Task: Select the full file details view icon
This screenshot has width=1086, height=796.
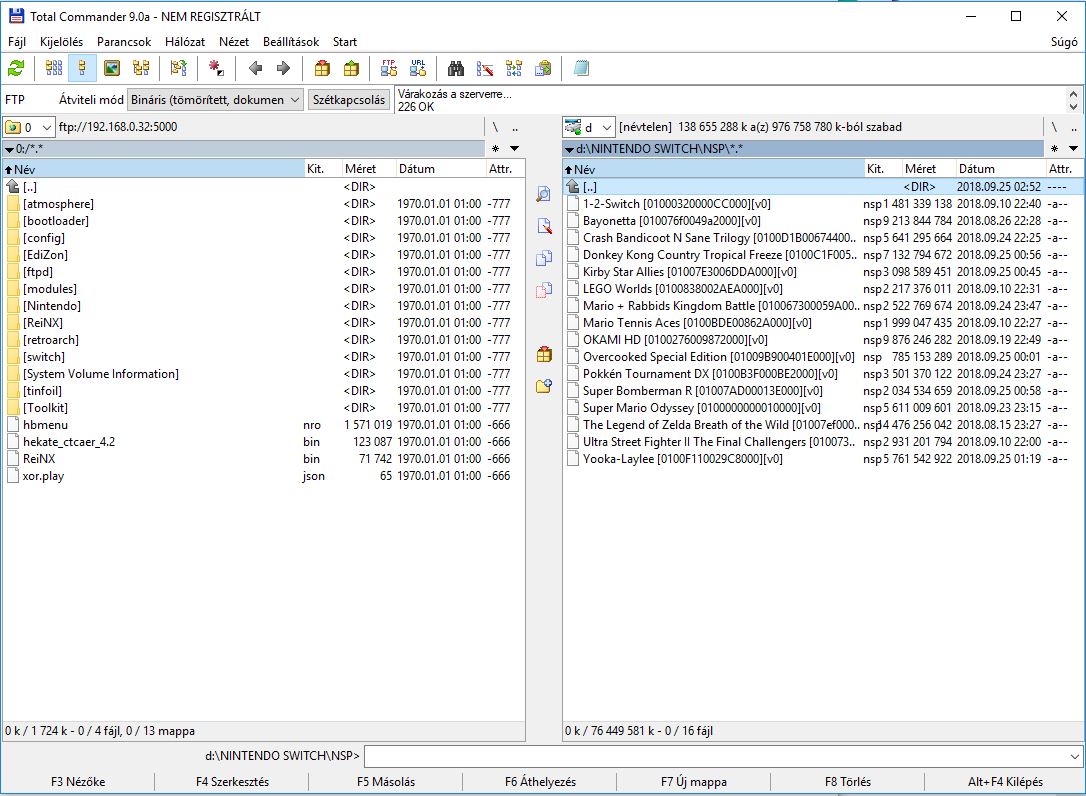Action: [x=82, y=68]
